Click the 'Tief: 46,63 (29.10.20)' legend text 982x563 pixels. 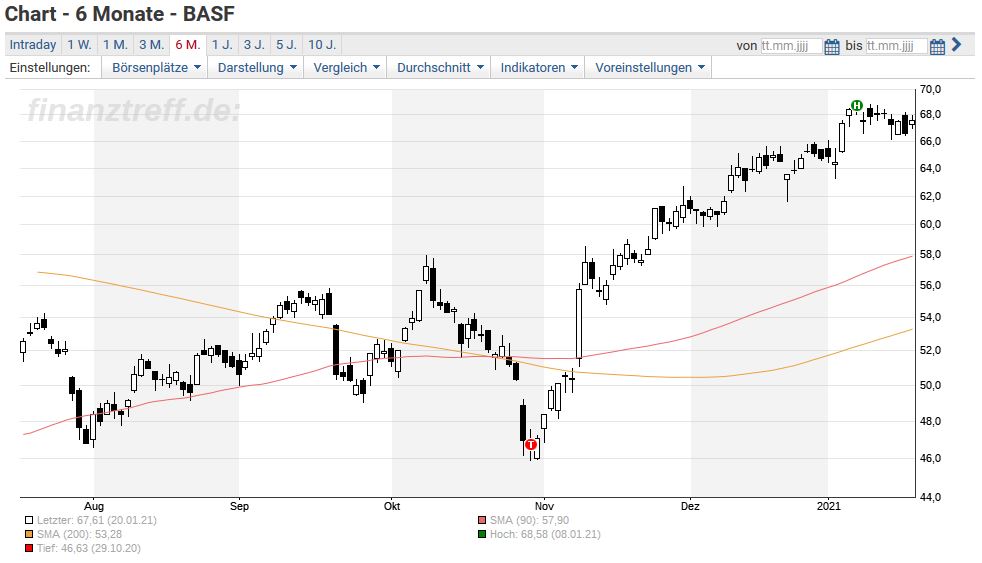(x=88, y=549)
